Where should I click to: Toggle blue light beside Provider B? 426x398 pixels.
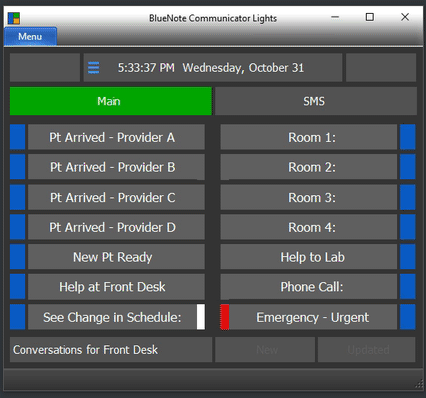point(18,167)
